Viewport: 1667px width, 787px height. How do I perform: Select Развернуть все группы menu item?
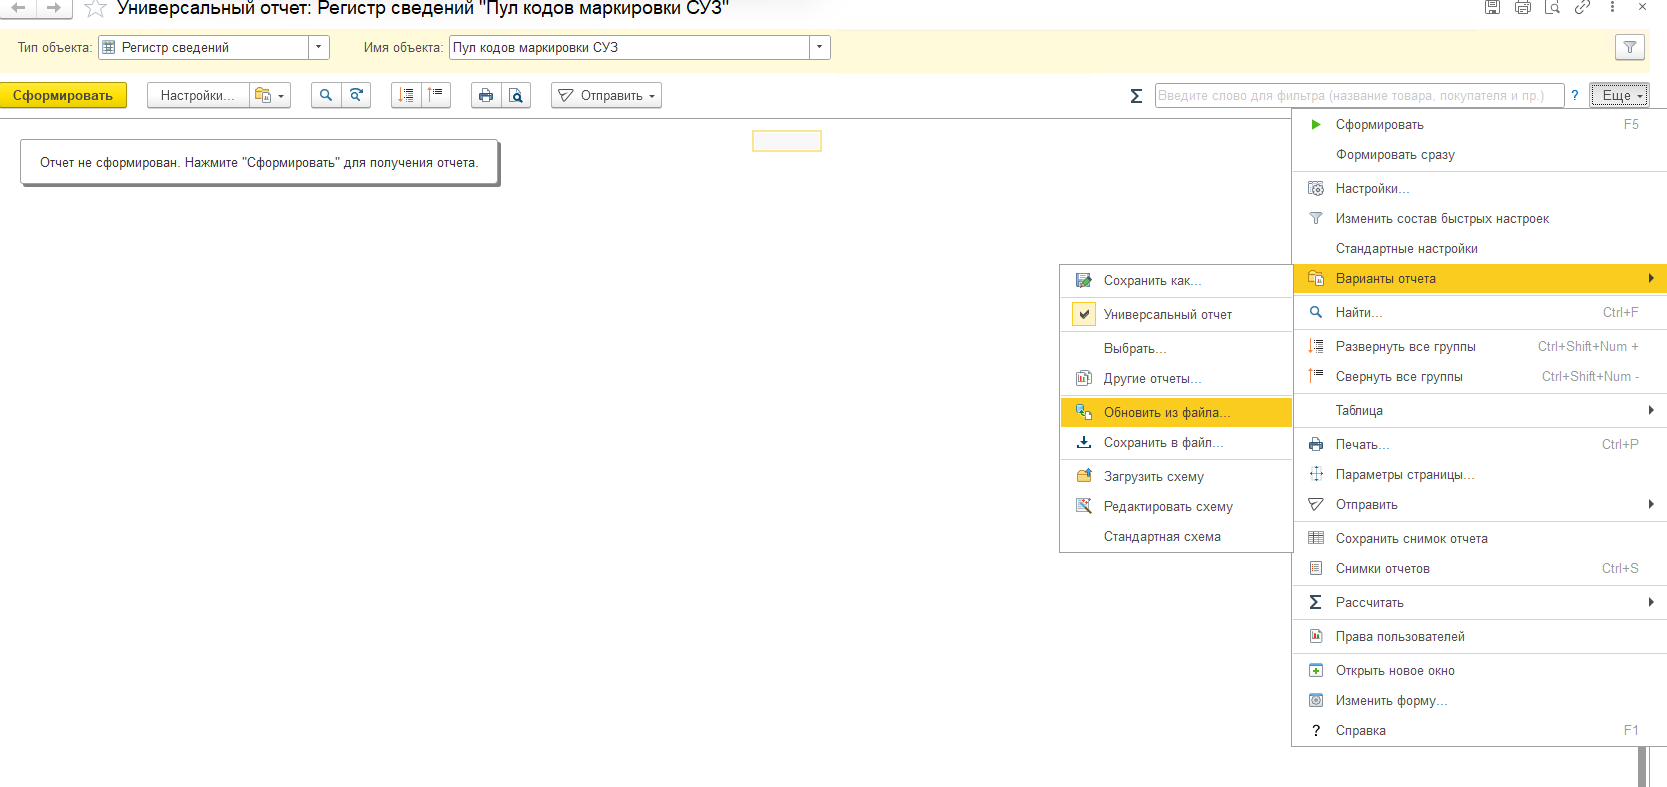(x=1480, y=346)
